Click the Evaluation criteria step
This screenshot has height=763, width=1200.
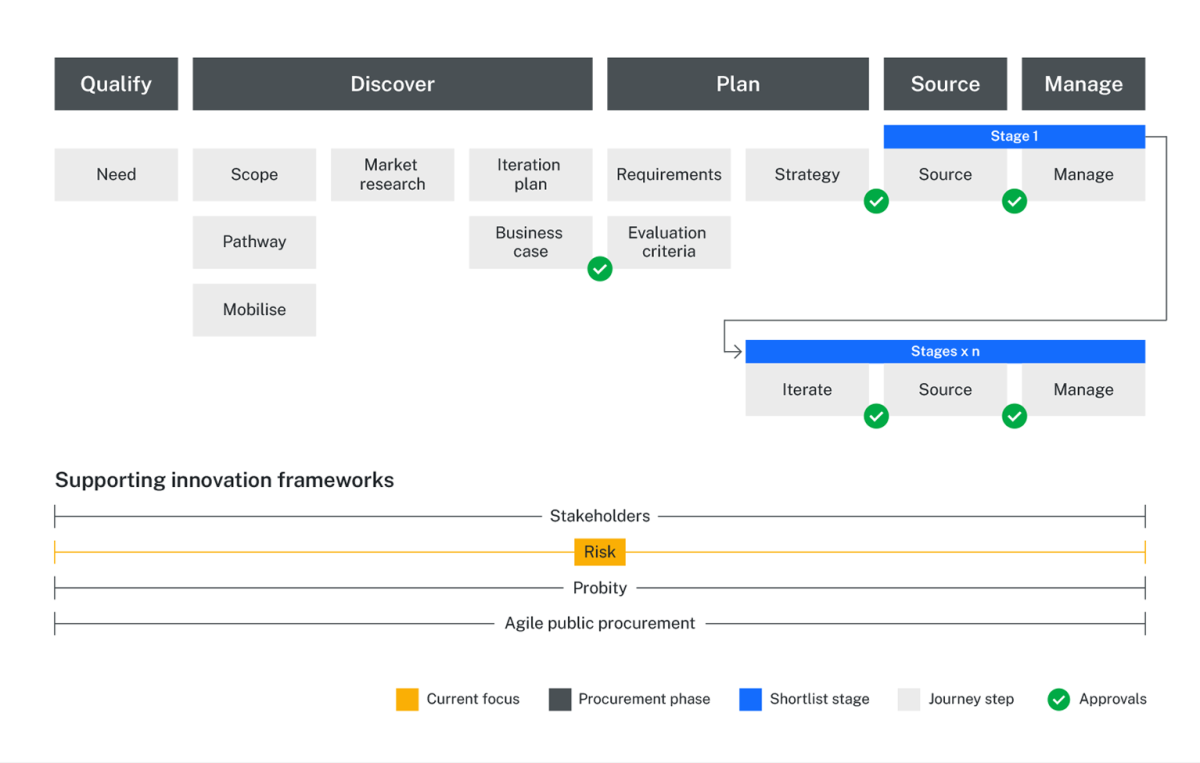coord(668,242)
